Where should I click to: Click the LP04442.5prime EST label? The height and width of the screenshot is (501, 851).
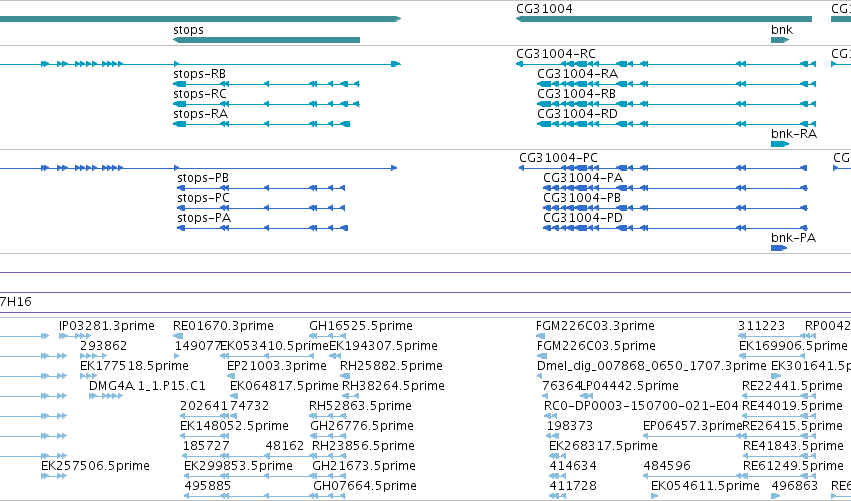(630, 386)
